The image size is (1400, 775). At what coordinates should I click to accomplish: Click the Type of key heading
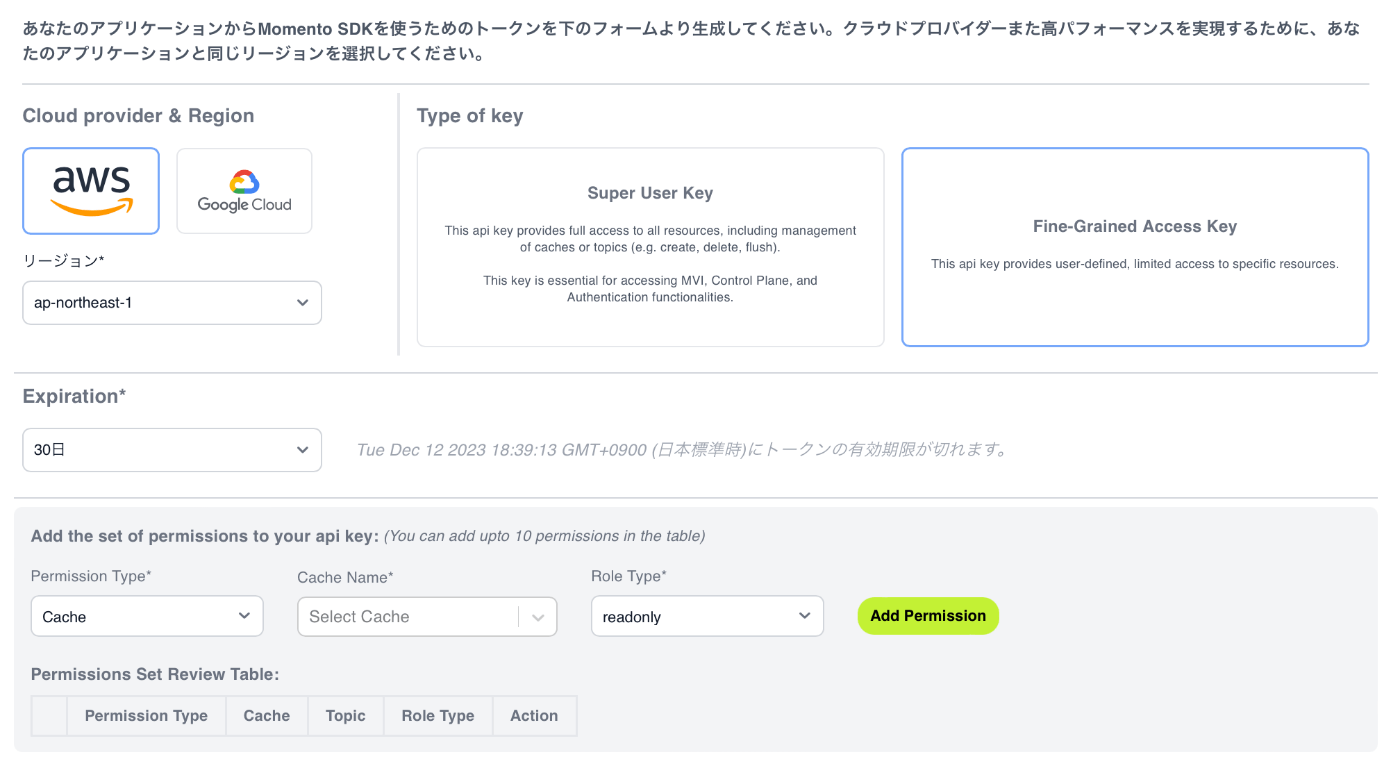[470, 116]
